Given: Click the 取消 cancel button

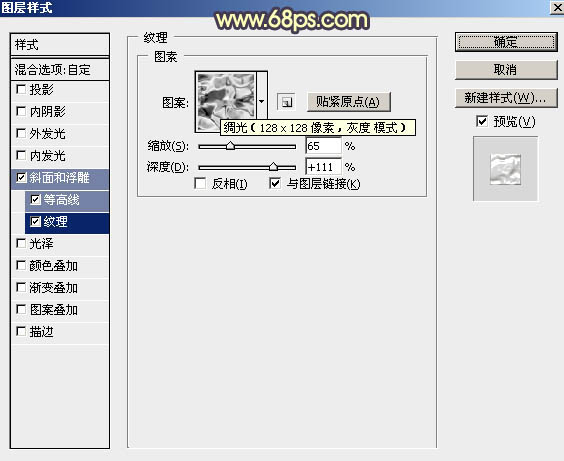Looking at the screenshot, I should coord(506,70).
